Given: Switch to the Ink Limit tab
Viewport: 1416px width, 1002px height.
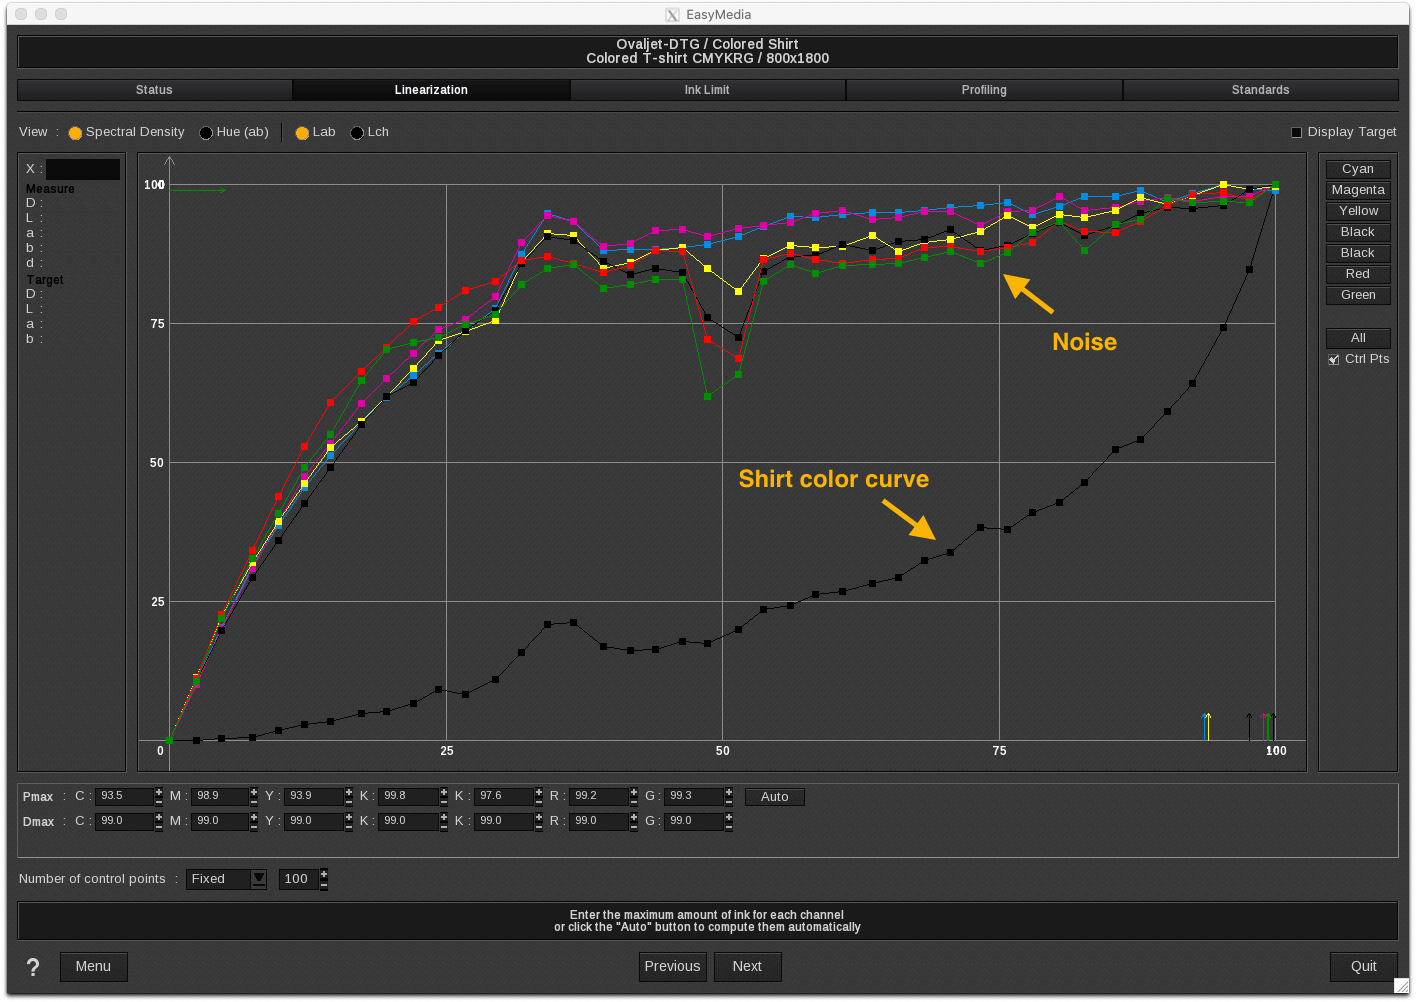Looking at the screenshot, I should [x=707, y=90].
